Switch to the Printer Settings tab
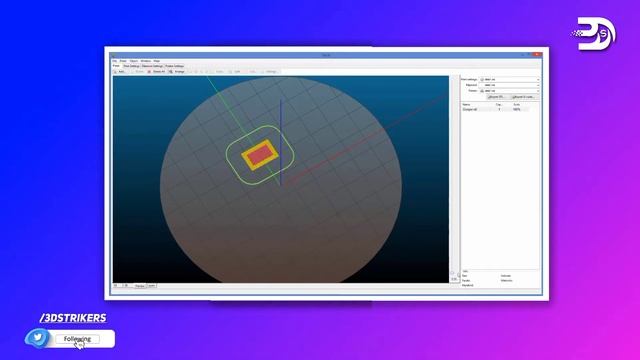The width and height of the screenshot is (640, 360). pyautogui.click(x=174, y=66)
